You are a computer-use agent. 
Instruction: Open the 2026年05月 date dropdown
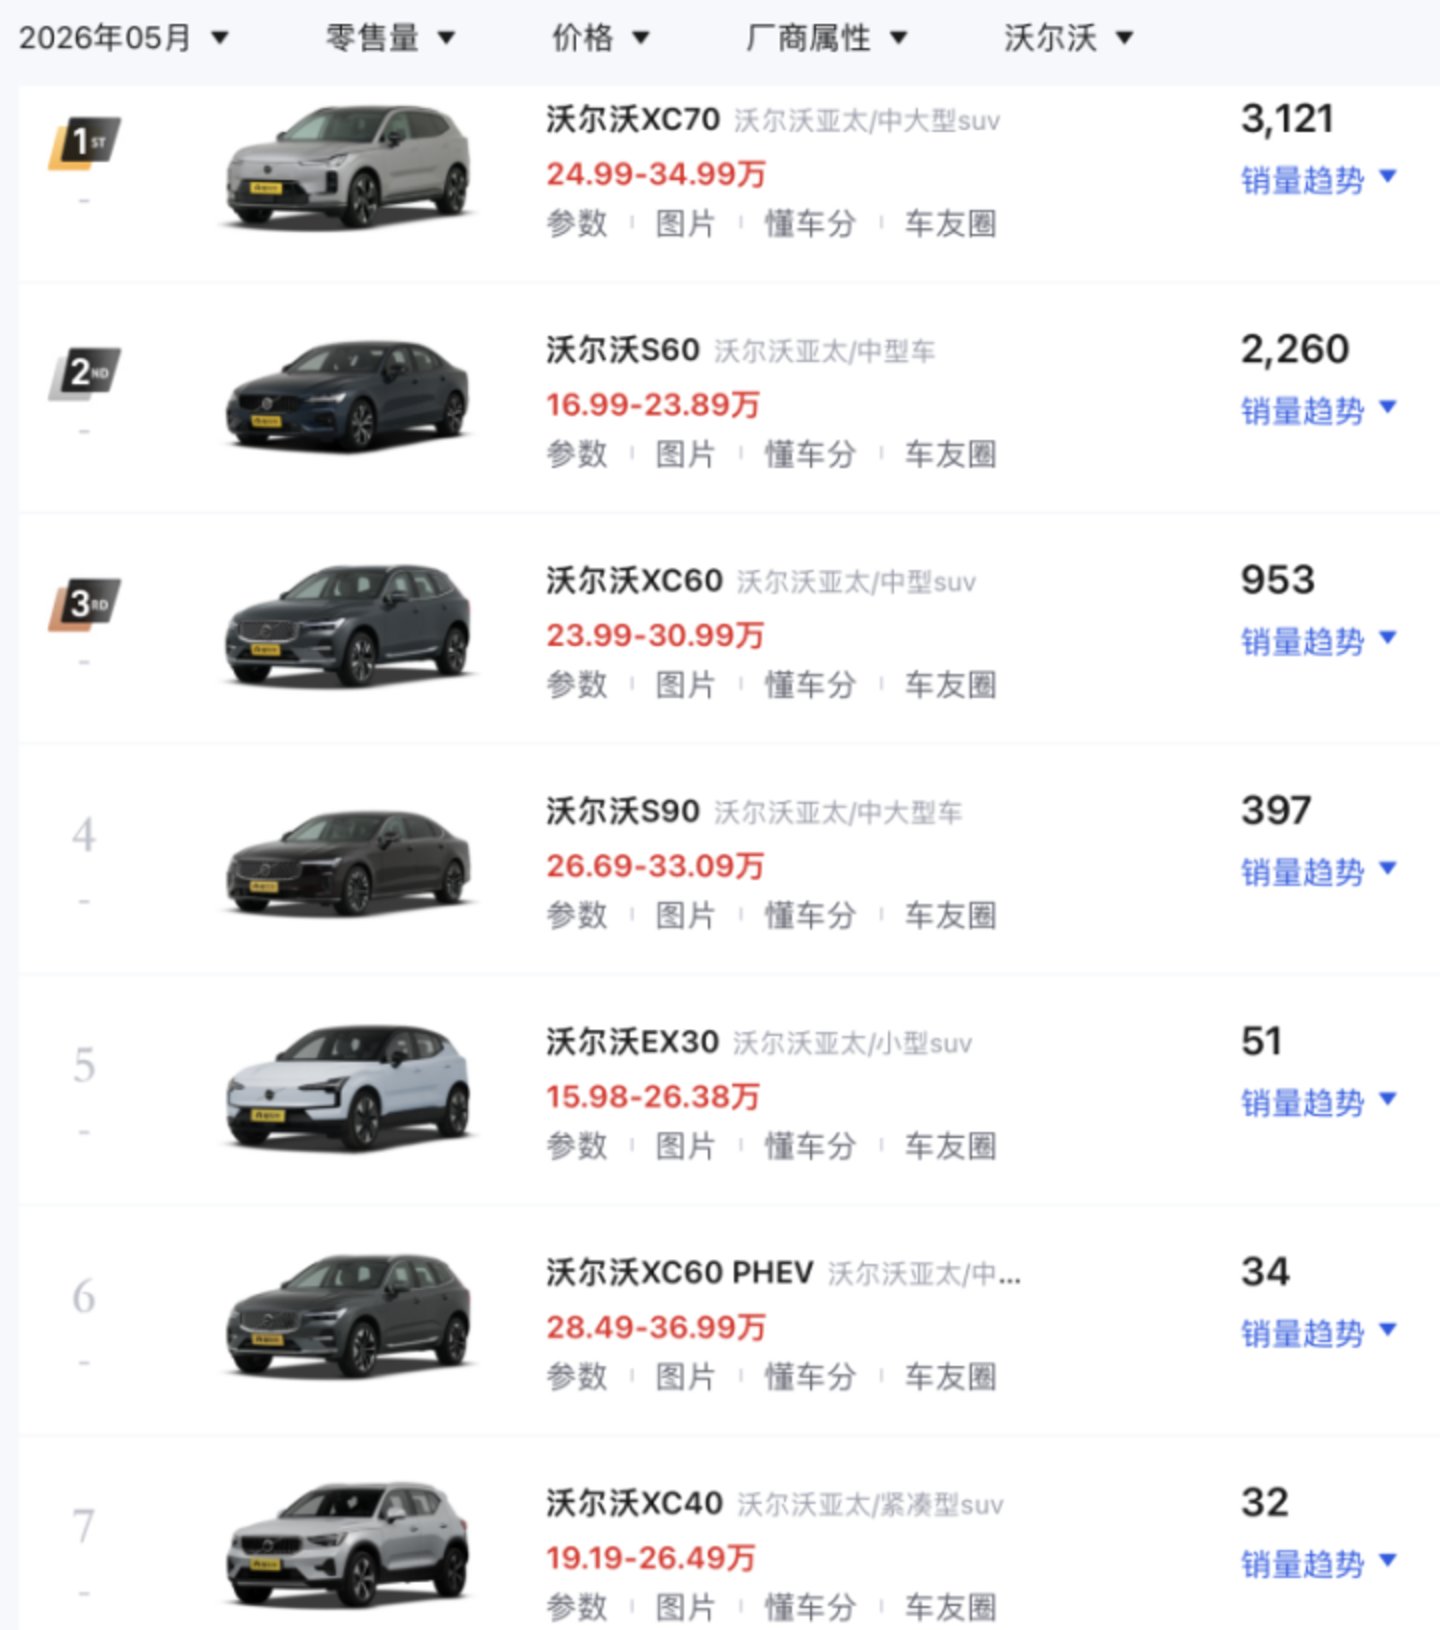tap(124, 38)
